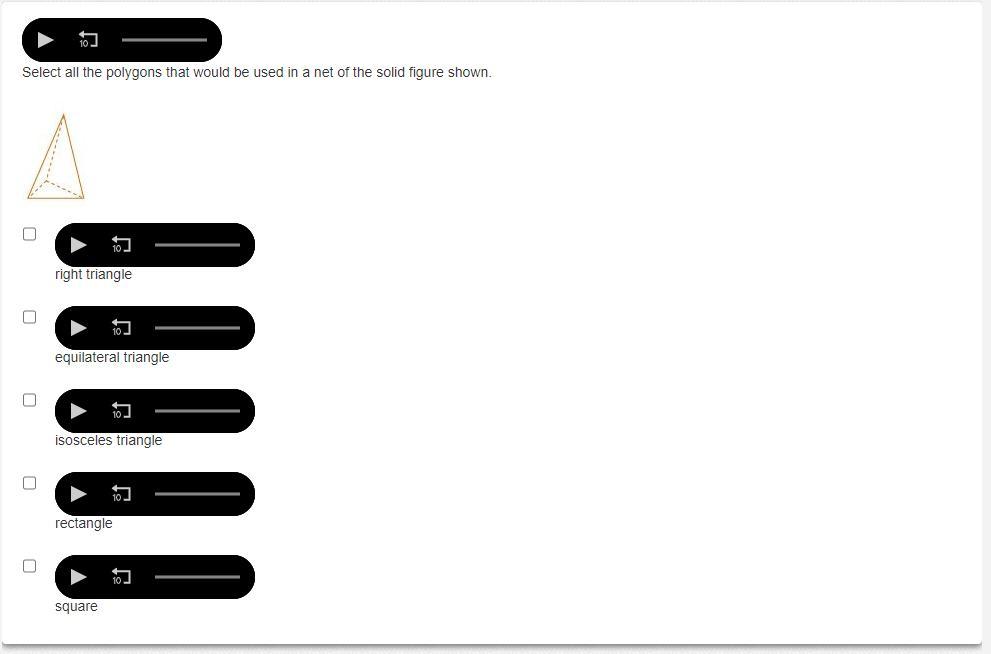
Task: Play the rectangle audio clip
Action: [x=78, y=494]
